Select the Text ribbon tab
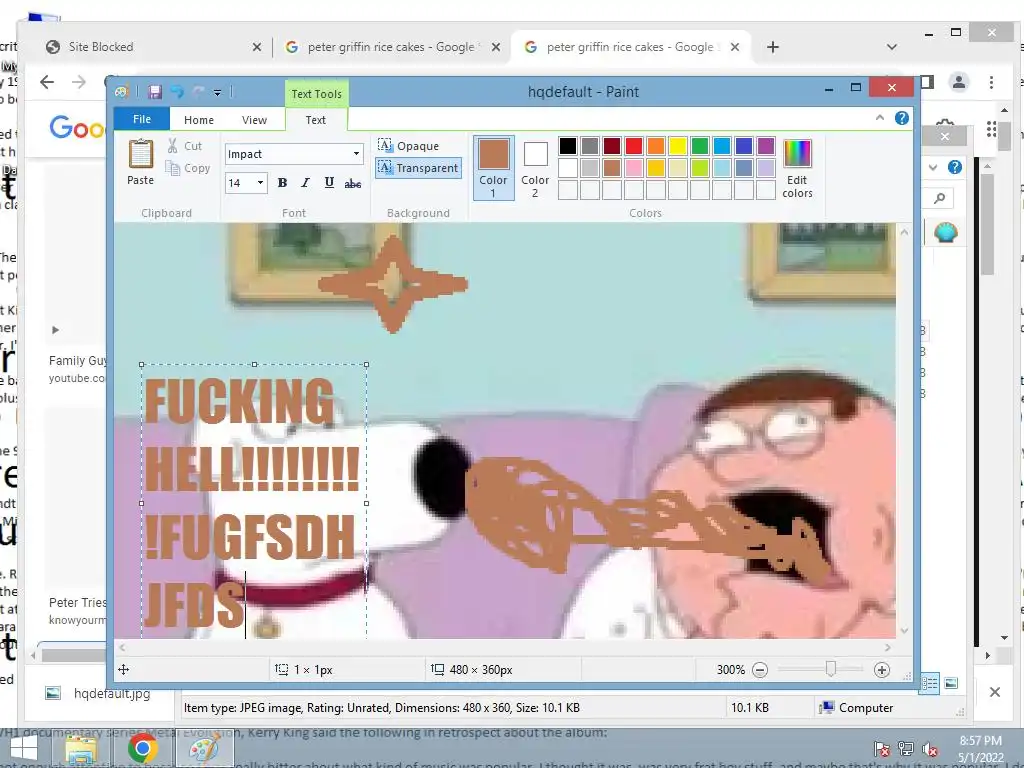This screenshot has height=768, width=1024. (x=315, y=120)
